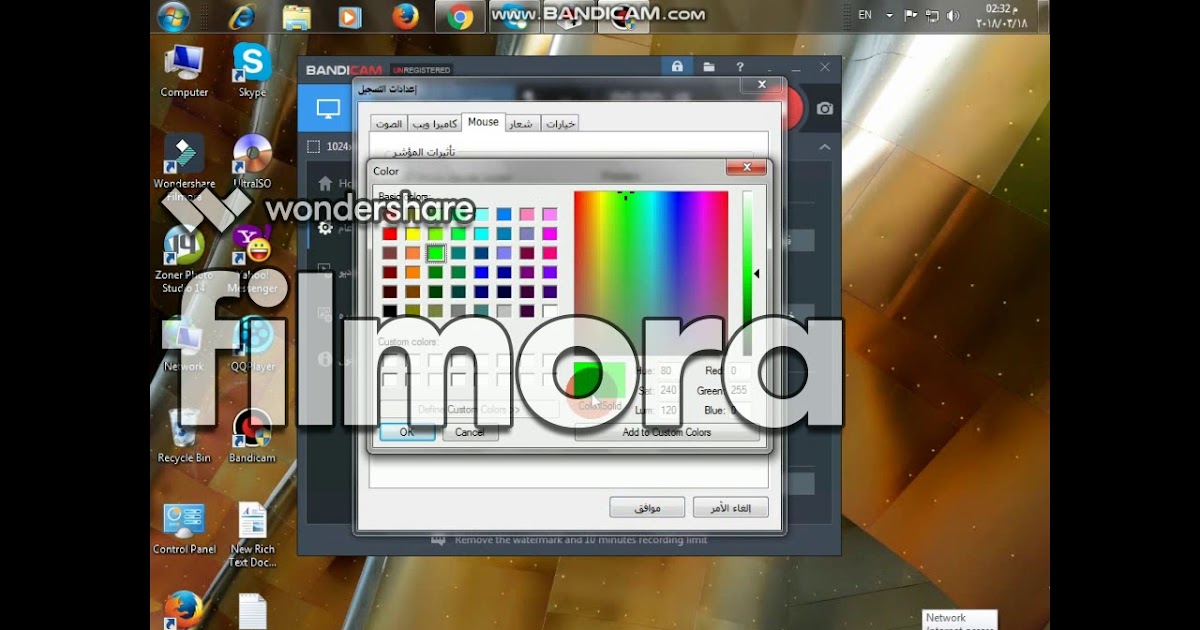Click Bandicam's sidebar info icon
The width and height of the screenshot is (1200, 630).
[325, 358]
